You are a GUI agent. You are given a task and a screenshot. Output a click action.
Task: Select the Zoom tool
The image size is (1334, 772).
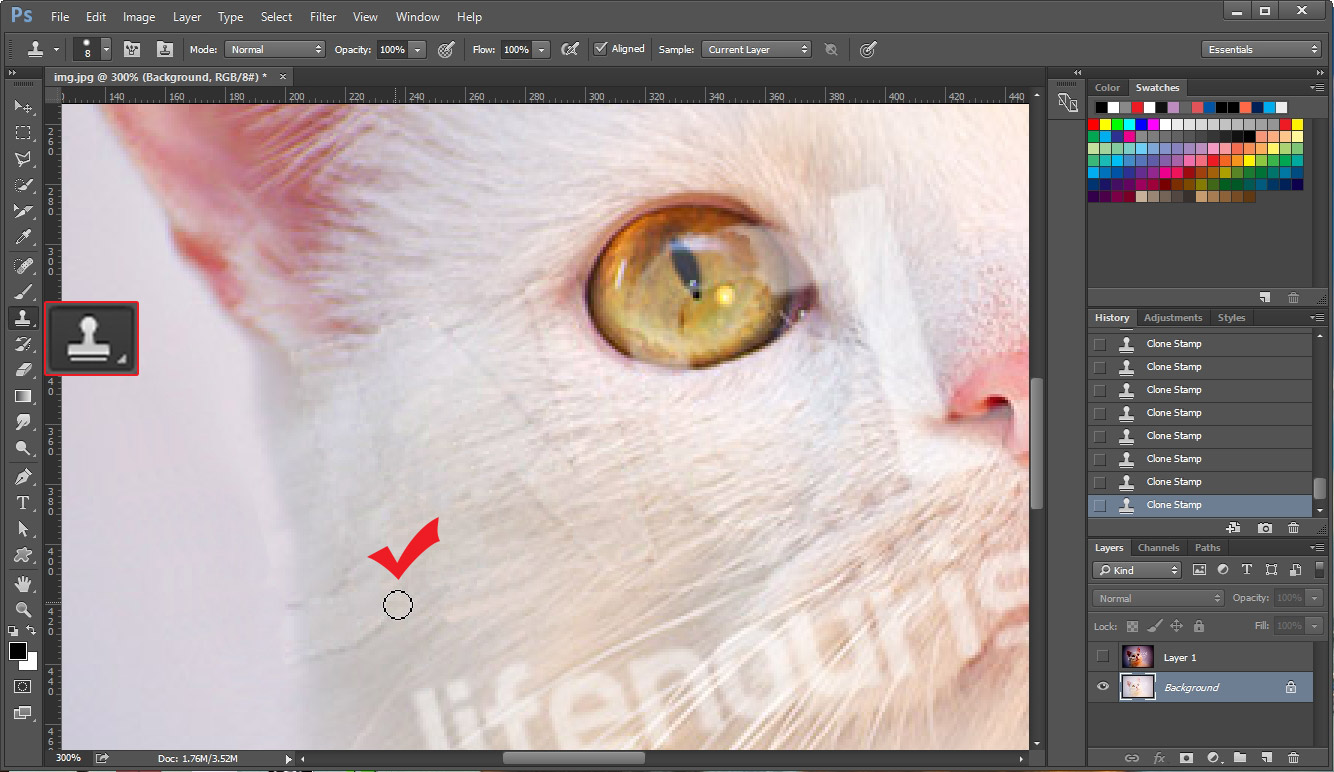point(23,609)
